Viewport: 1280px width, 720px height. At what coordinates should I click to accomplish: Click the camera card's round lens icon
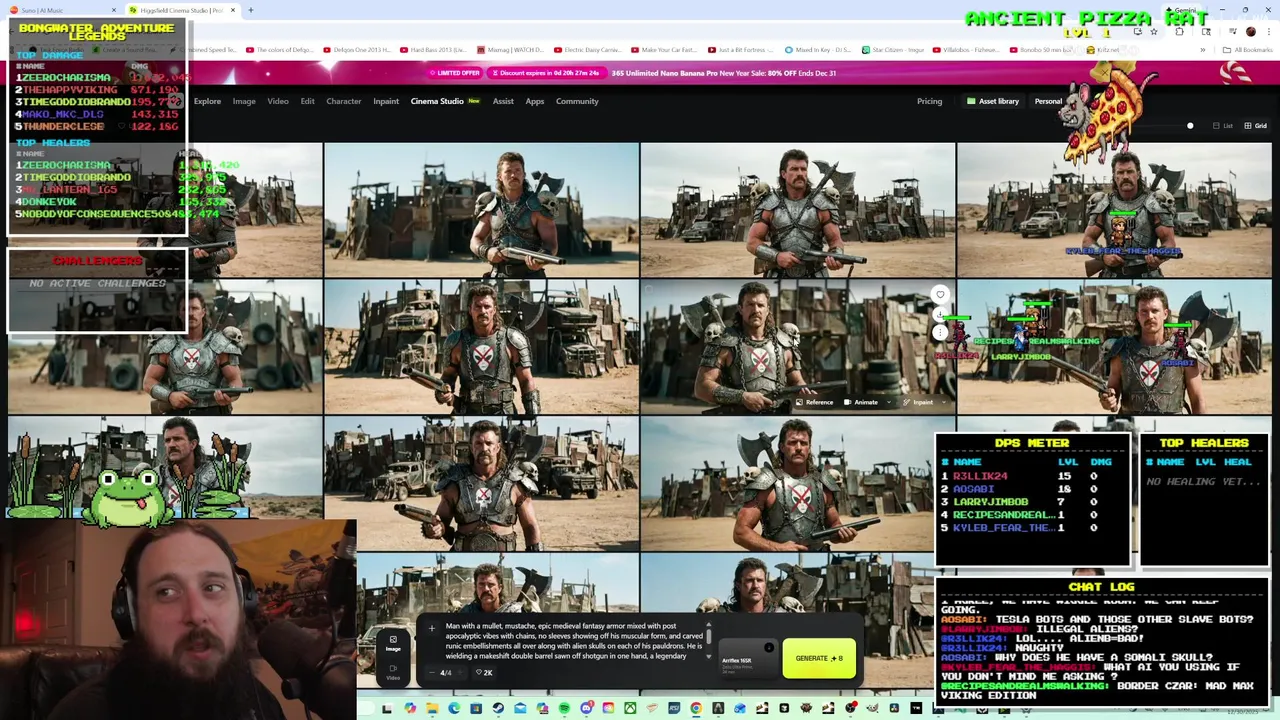(768, 648)
